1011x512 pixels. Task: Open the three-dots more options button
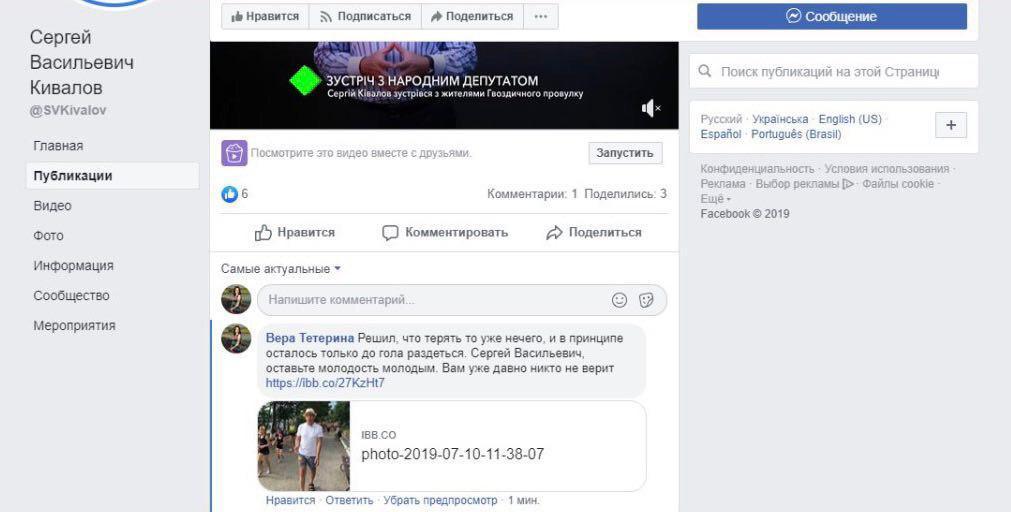click(x=540, y=17)
